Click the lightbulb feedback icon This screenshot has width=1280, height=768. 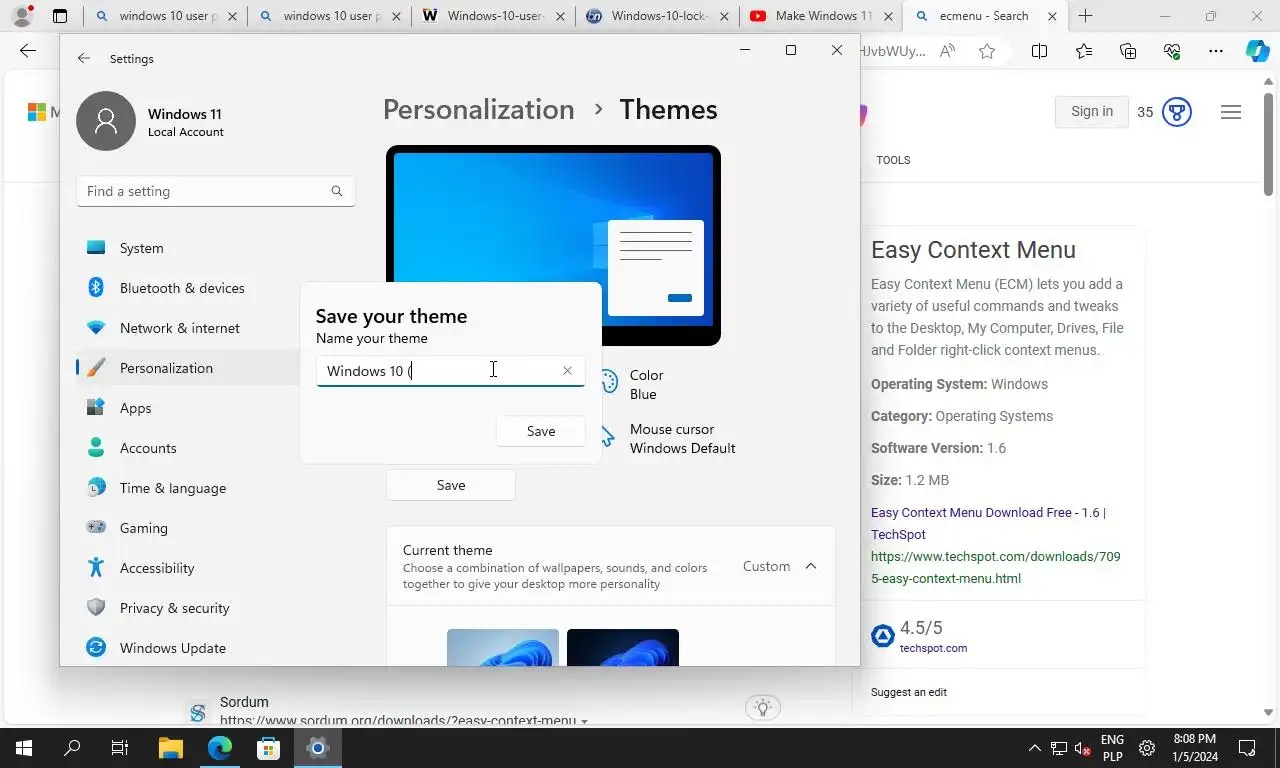click(763, 708)
